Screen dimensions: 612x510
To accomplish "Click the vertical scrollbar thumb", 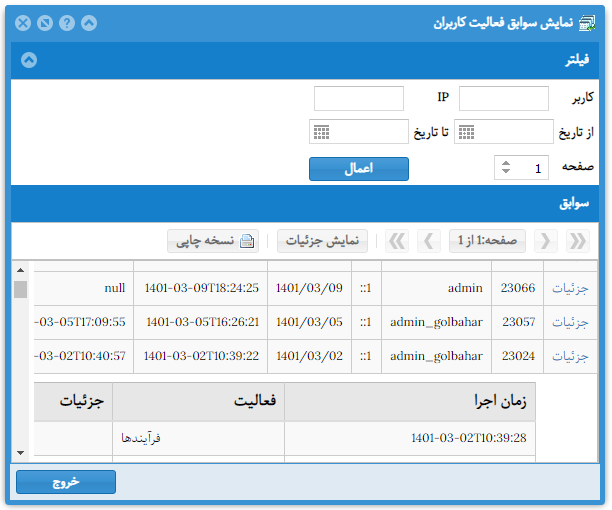I will [x=20, y=290].
